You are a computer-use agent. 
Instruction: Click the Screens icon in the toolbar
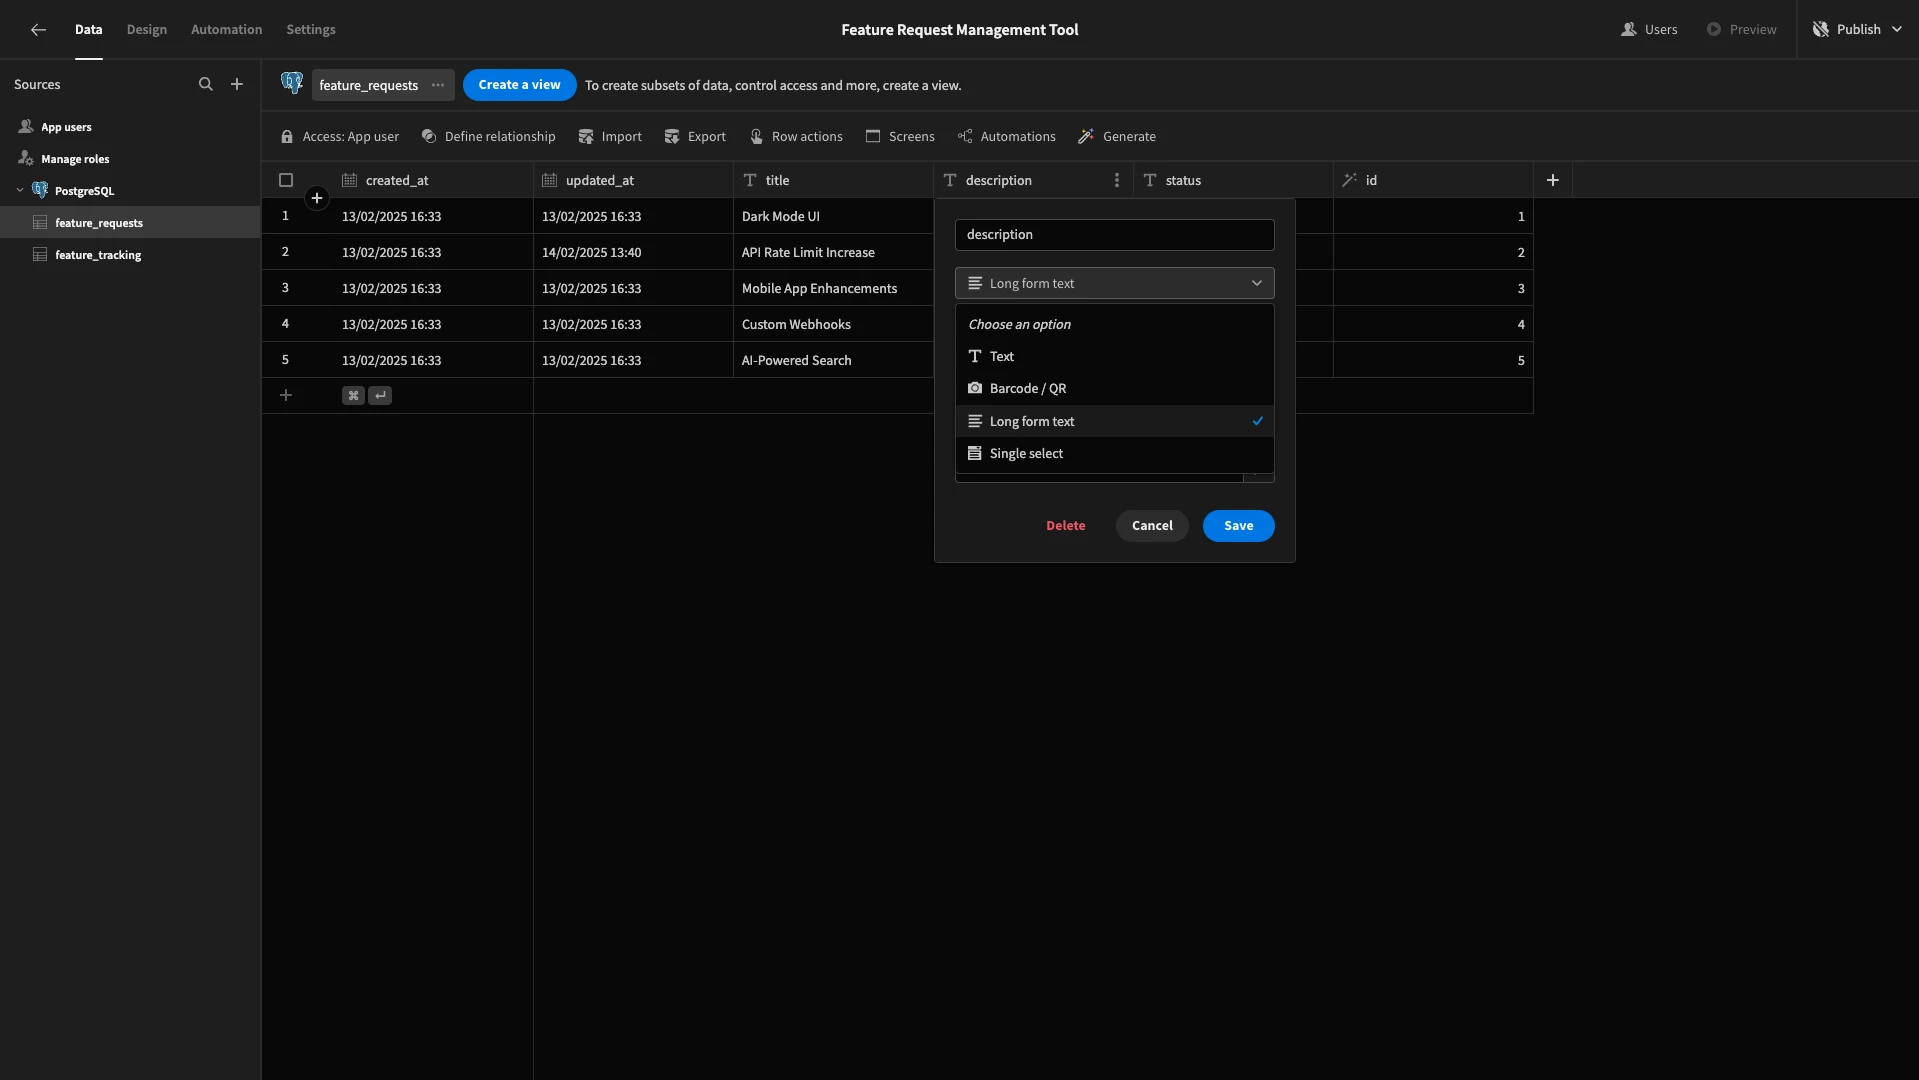click(873, 137)
